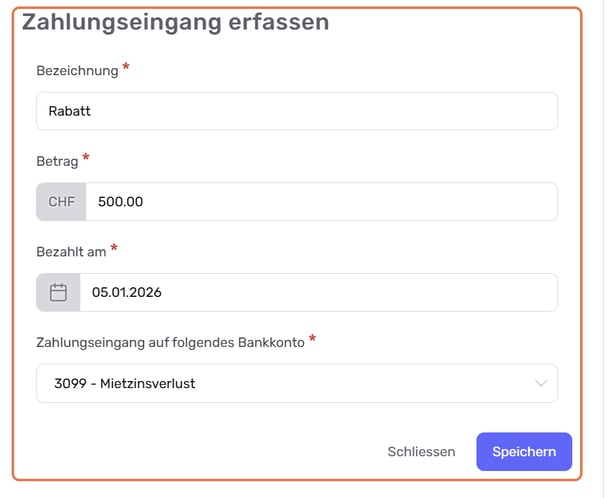Click the 05.01.2026 date value

point(127,293)
